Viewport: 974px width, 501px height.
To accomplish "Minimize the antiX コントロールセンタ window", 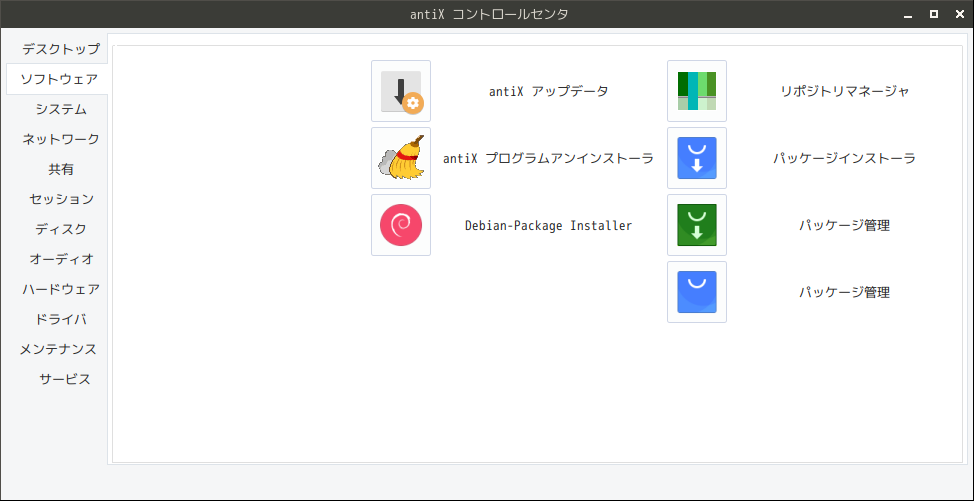I will click(908, 14).
